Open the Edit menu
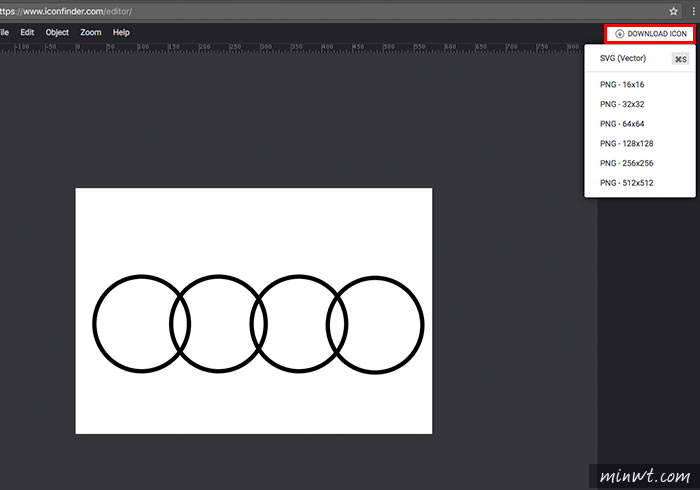Image resolution: width=700 pixels, height=490 pixels. (27, 33)
